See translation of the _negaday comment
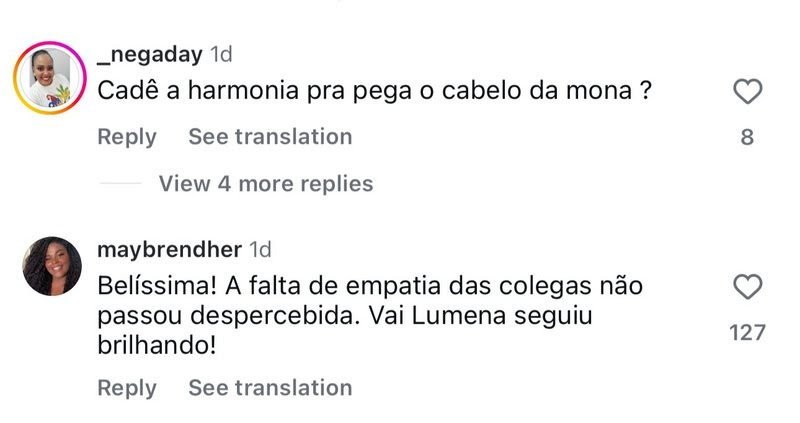 pos(270,137)
